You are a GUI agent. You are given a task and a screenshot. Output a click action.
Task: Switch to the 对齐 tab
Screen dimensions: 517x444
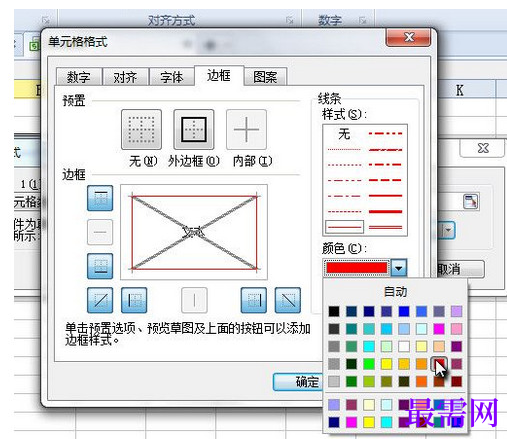[x=125, y=77]
